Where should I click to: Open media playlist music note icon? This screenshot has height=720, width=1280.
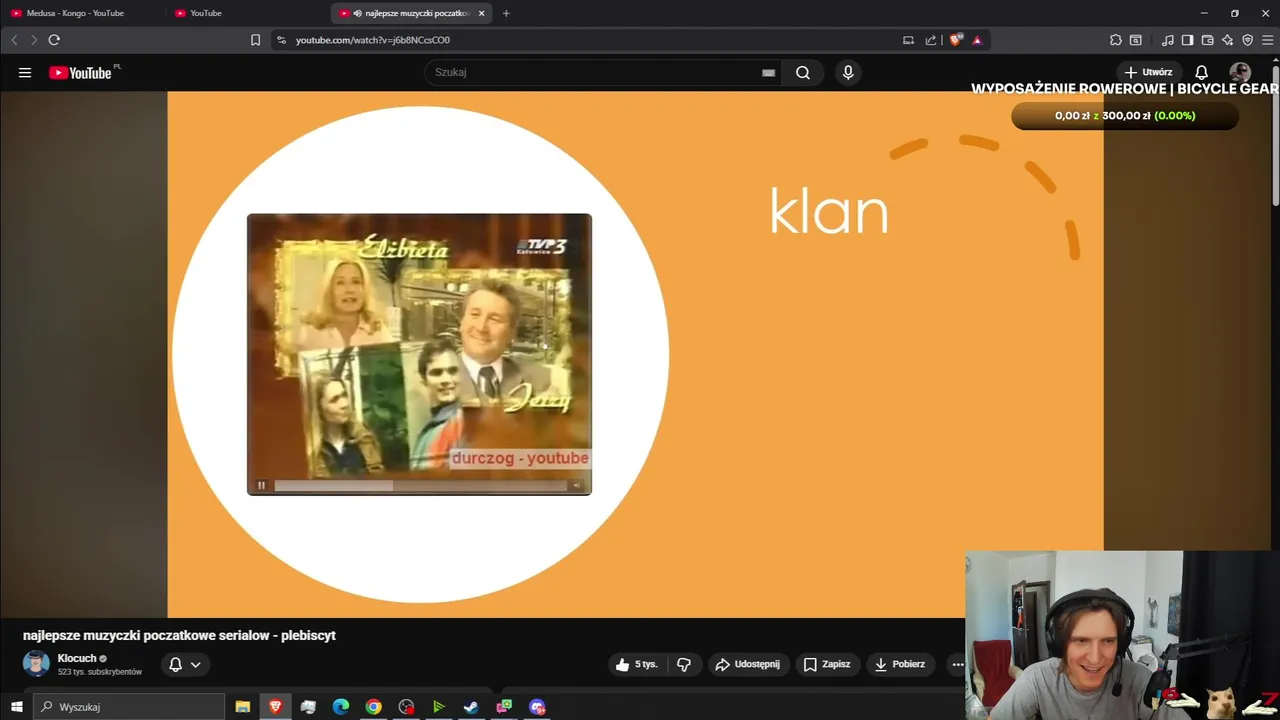tap(1168, 40)
